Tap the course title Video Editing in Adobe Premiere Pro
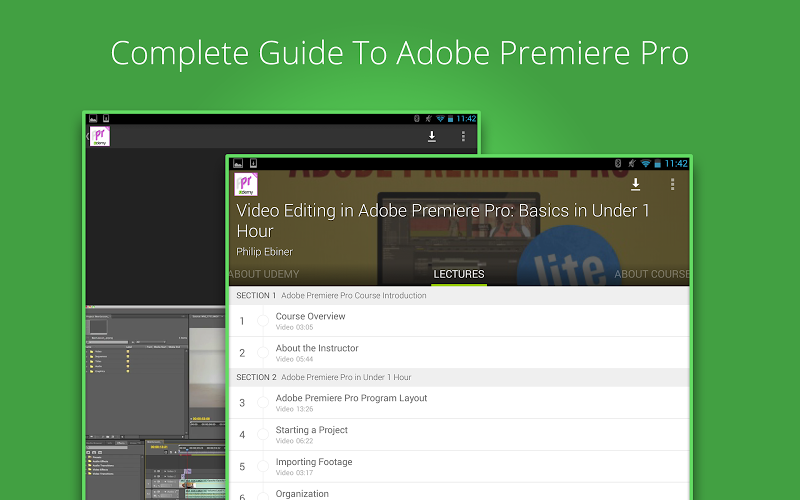This screenshot has height=500, width=800. (443, 221)
